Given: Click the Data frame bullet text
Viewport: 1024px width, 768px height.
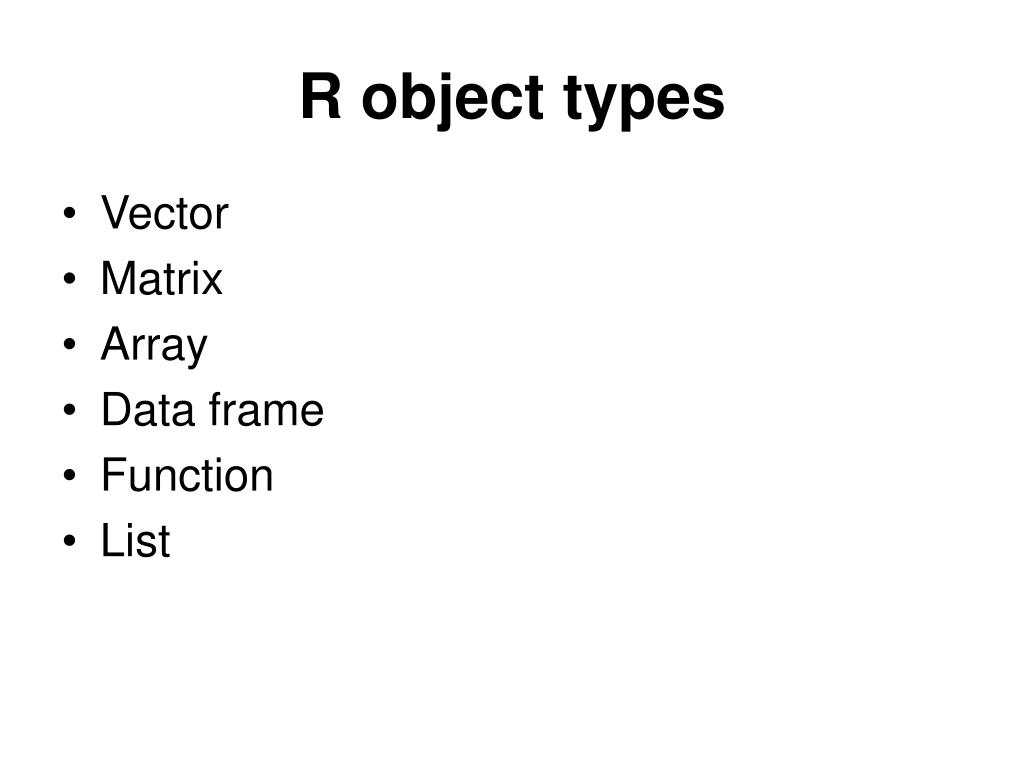Looking at the screenshot, I should (x=212, y=409).
